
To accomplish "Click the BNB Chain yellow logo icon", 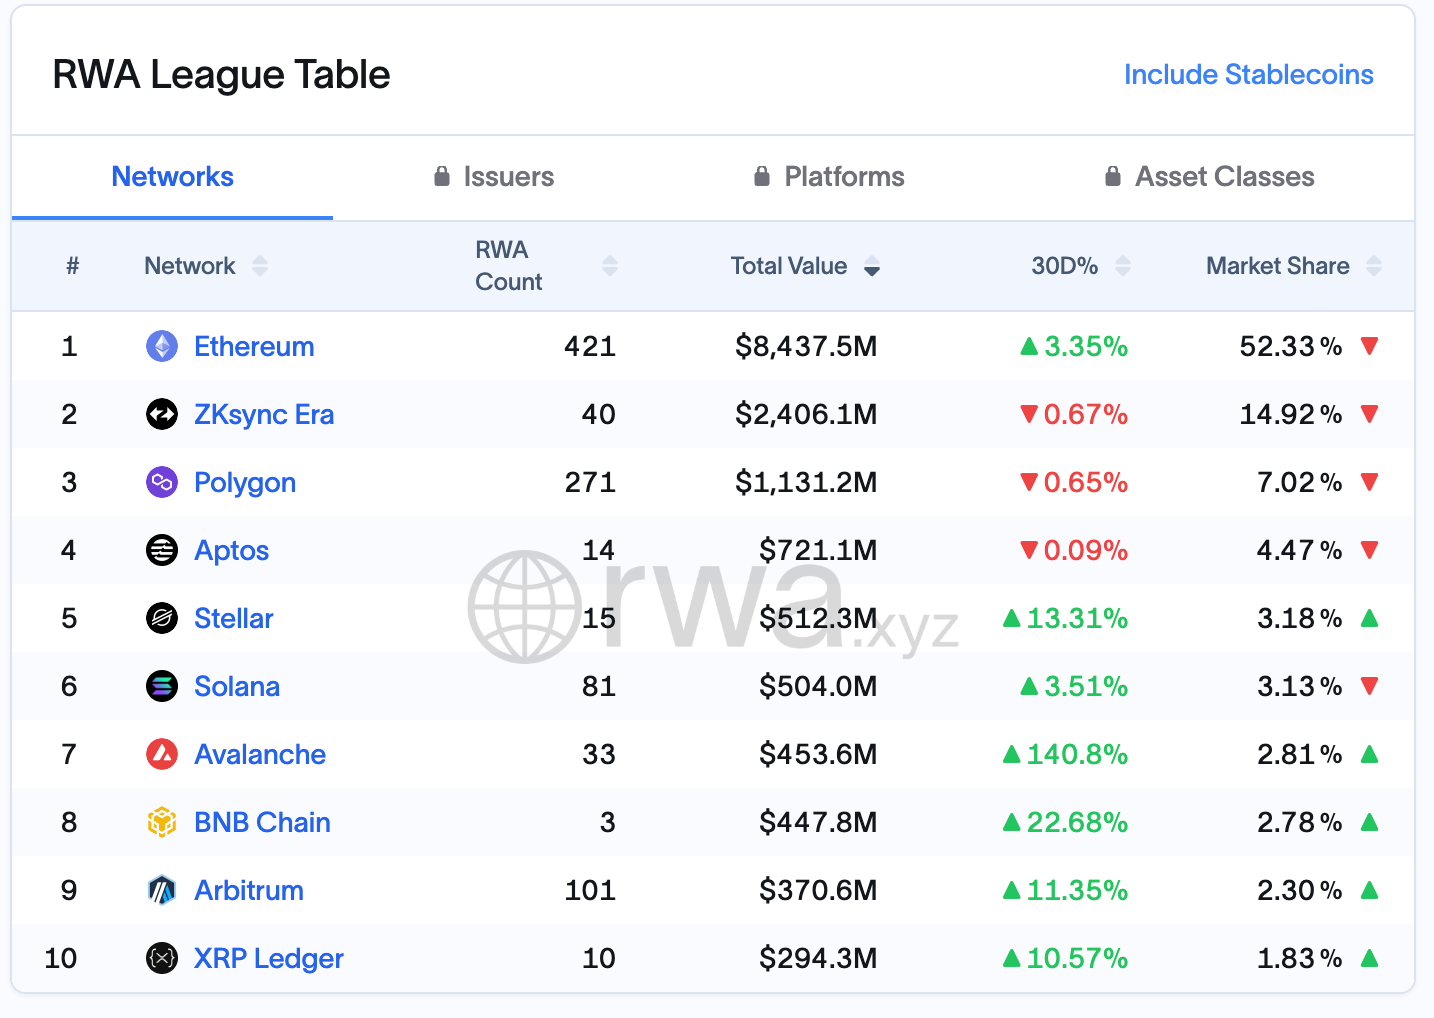I will coord(162,822).
